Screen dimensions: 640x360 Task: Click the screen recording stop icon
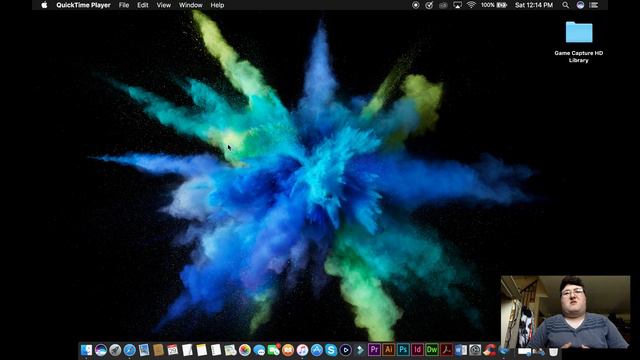click(x=416, y=5)
